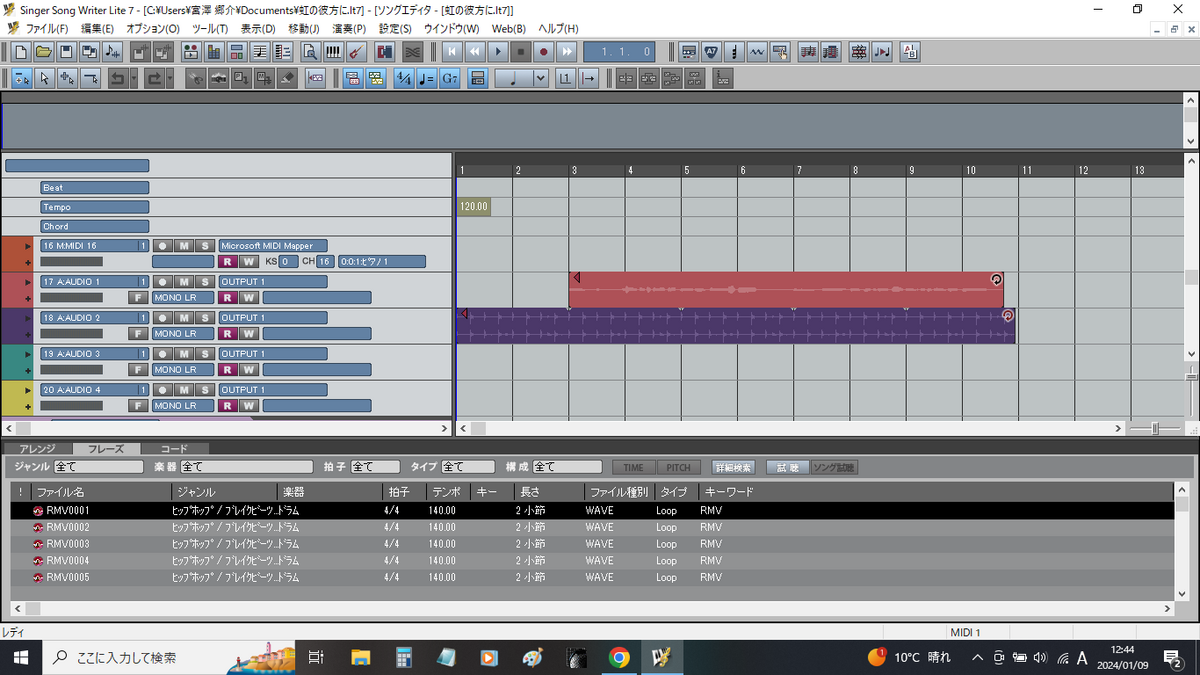Open a song with folder icon
Image resolution: width=1200 pixels, height=675 pixels.
[x=44, y=51]
